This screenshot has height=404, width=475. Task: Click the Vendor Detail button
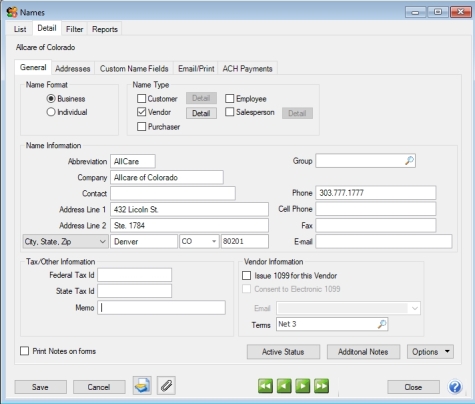(201, 113)
